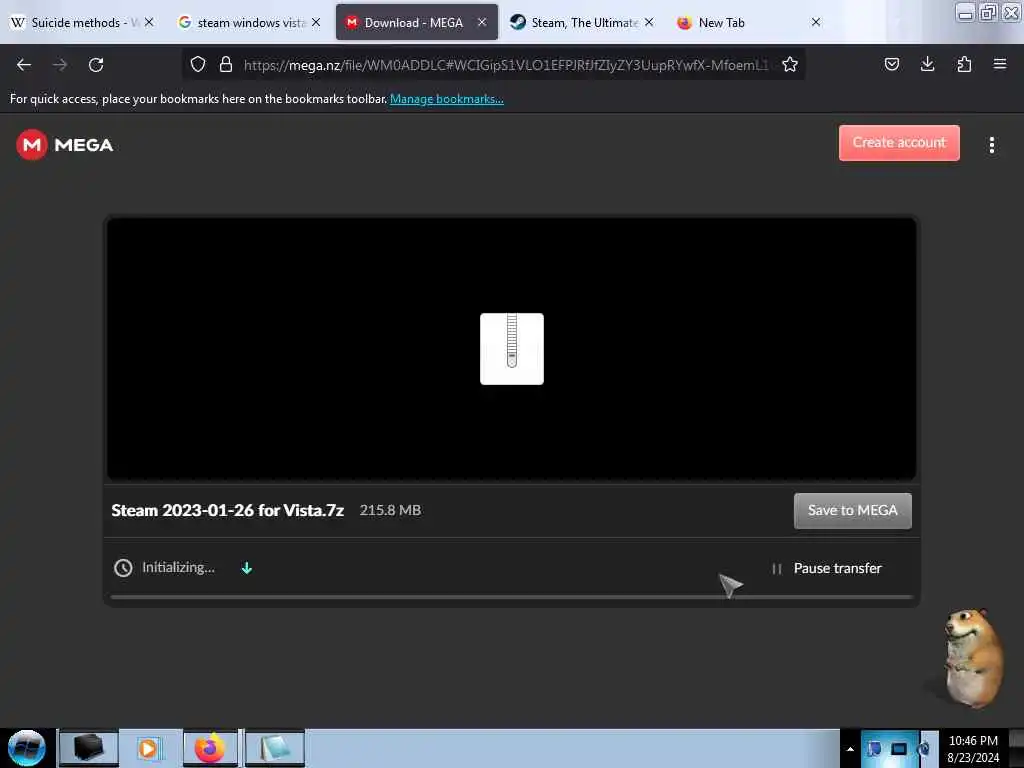The image size is (1024, 768).
Task: Click the Pause transfer label
Action: (838, 568)
